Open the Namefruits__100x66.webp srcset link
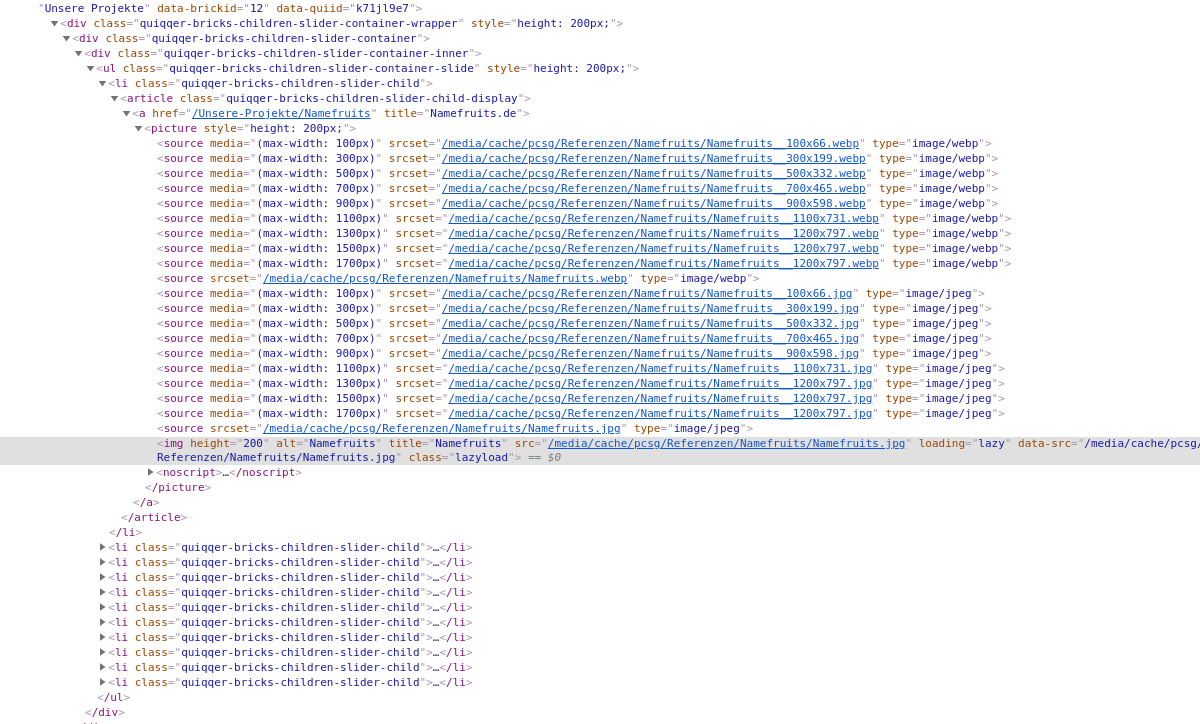Viewport: 1200px width, 724px height. (x=650, y=144)
